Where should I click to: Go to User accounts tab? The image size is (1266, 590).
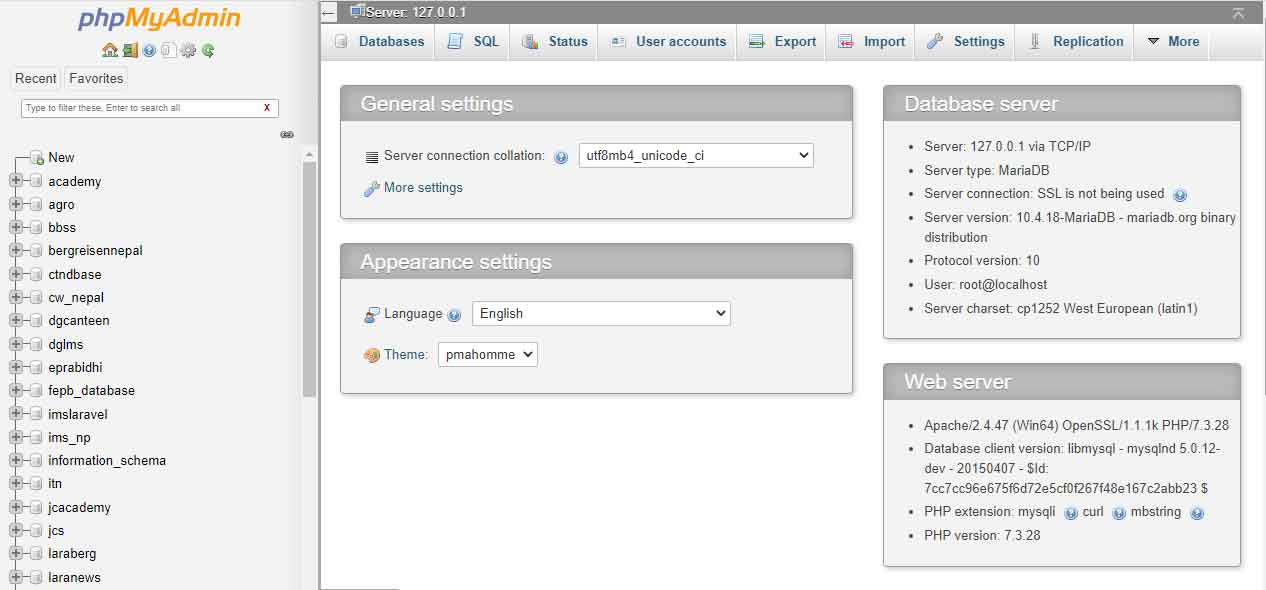tap(668, 41)
